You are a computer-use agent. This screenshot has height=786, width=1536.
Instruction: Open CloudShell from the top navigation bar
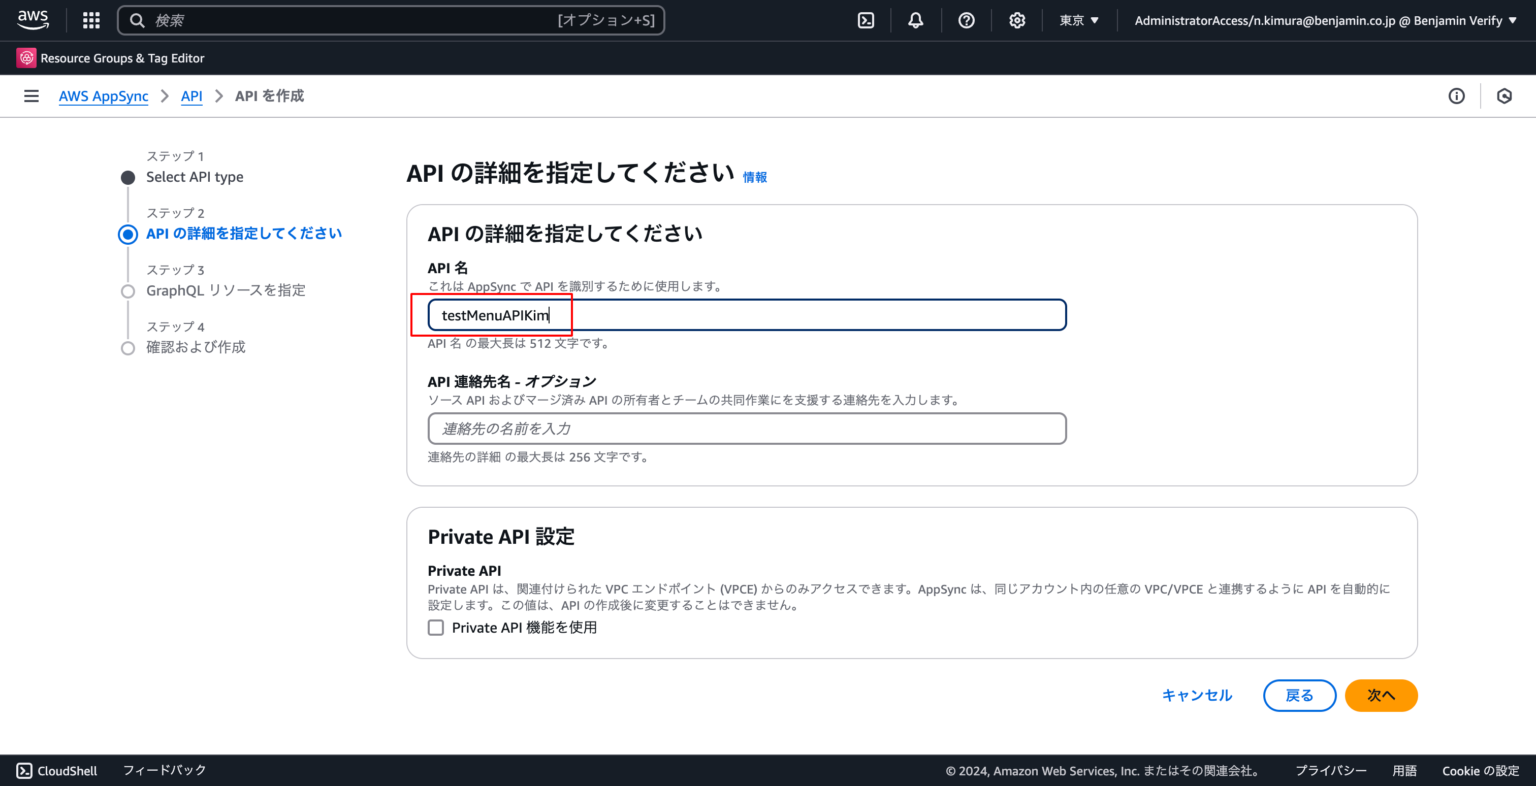866,19
